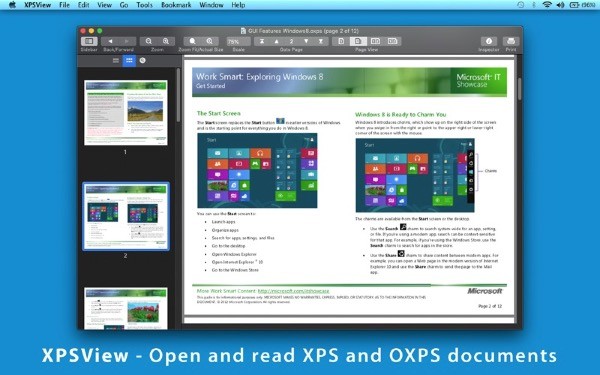The image size is (600, 375).
Task: Select two pages continuous view
Action: pos(393,41)
